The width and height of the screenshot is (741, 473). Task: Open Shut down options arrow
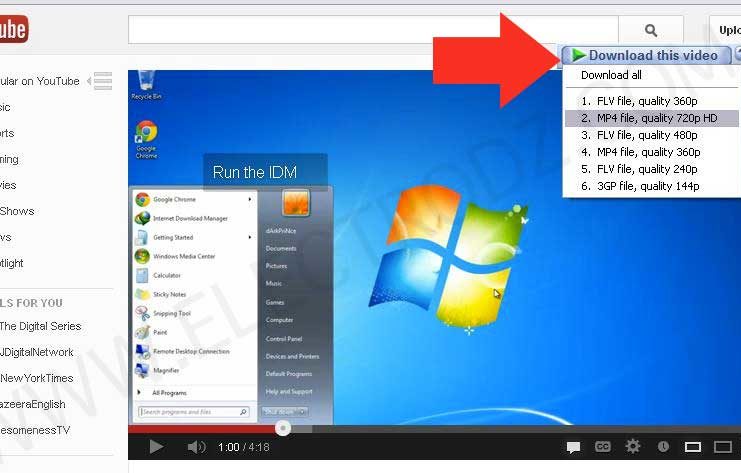(303, 412)
